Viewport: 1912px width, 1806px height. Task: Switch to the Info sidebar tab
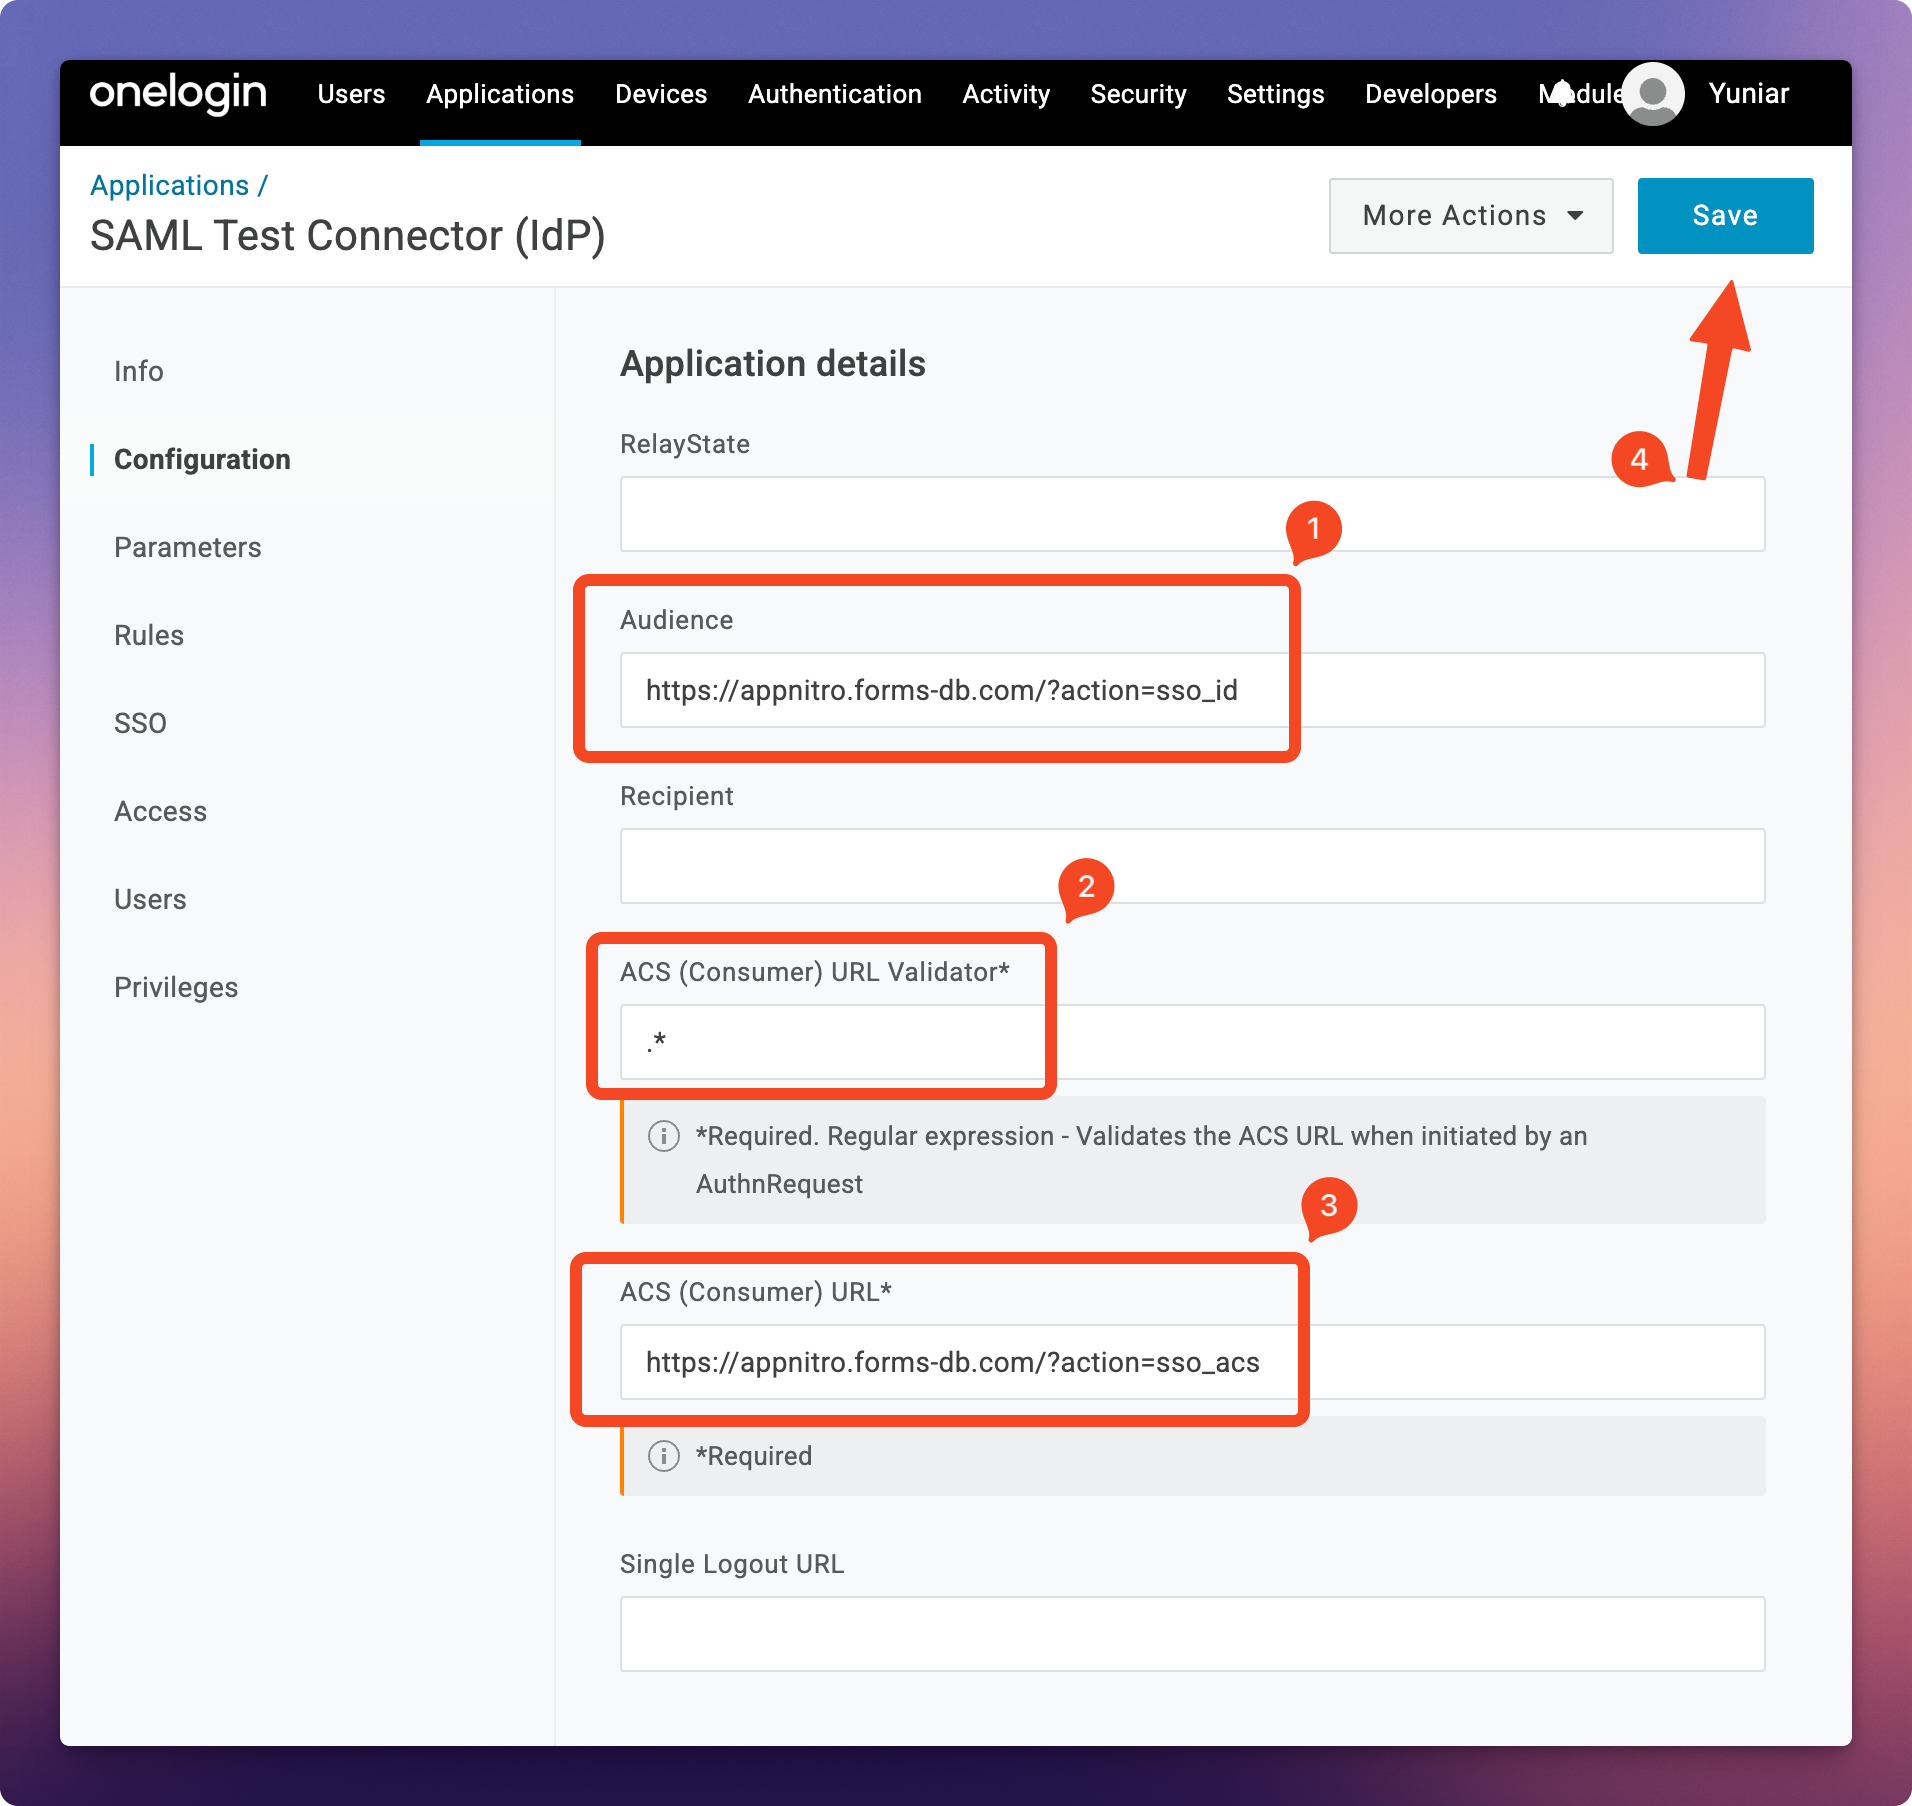tap(139, 371)
